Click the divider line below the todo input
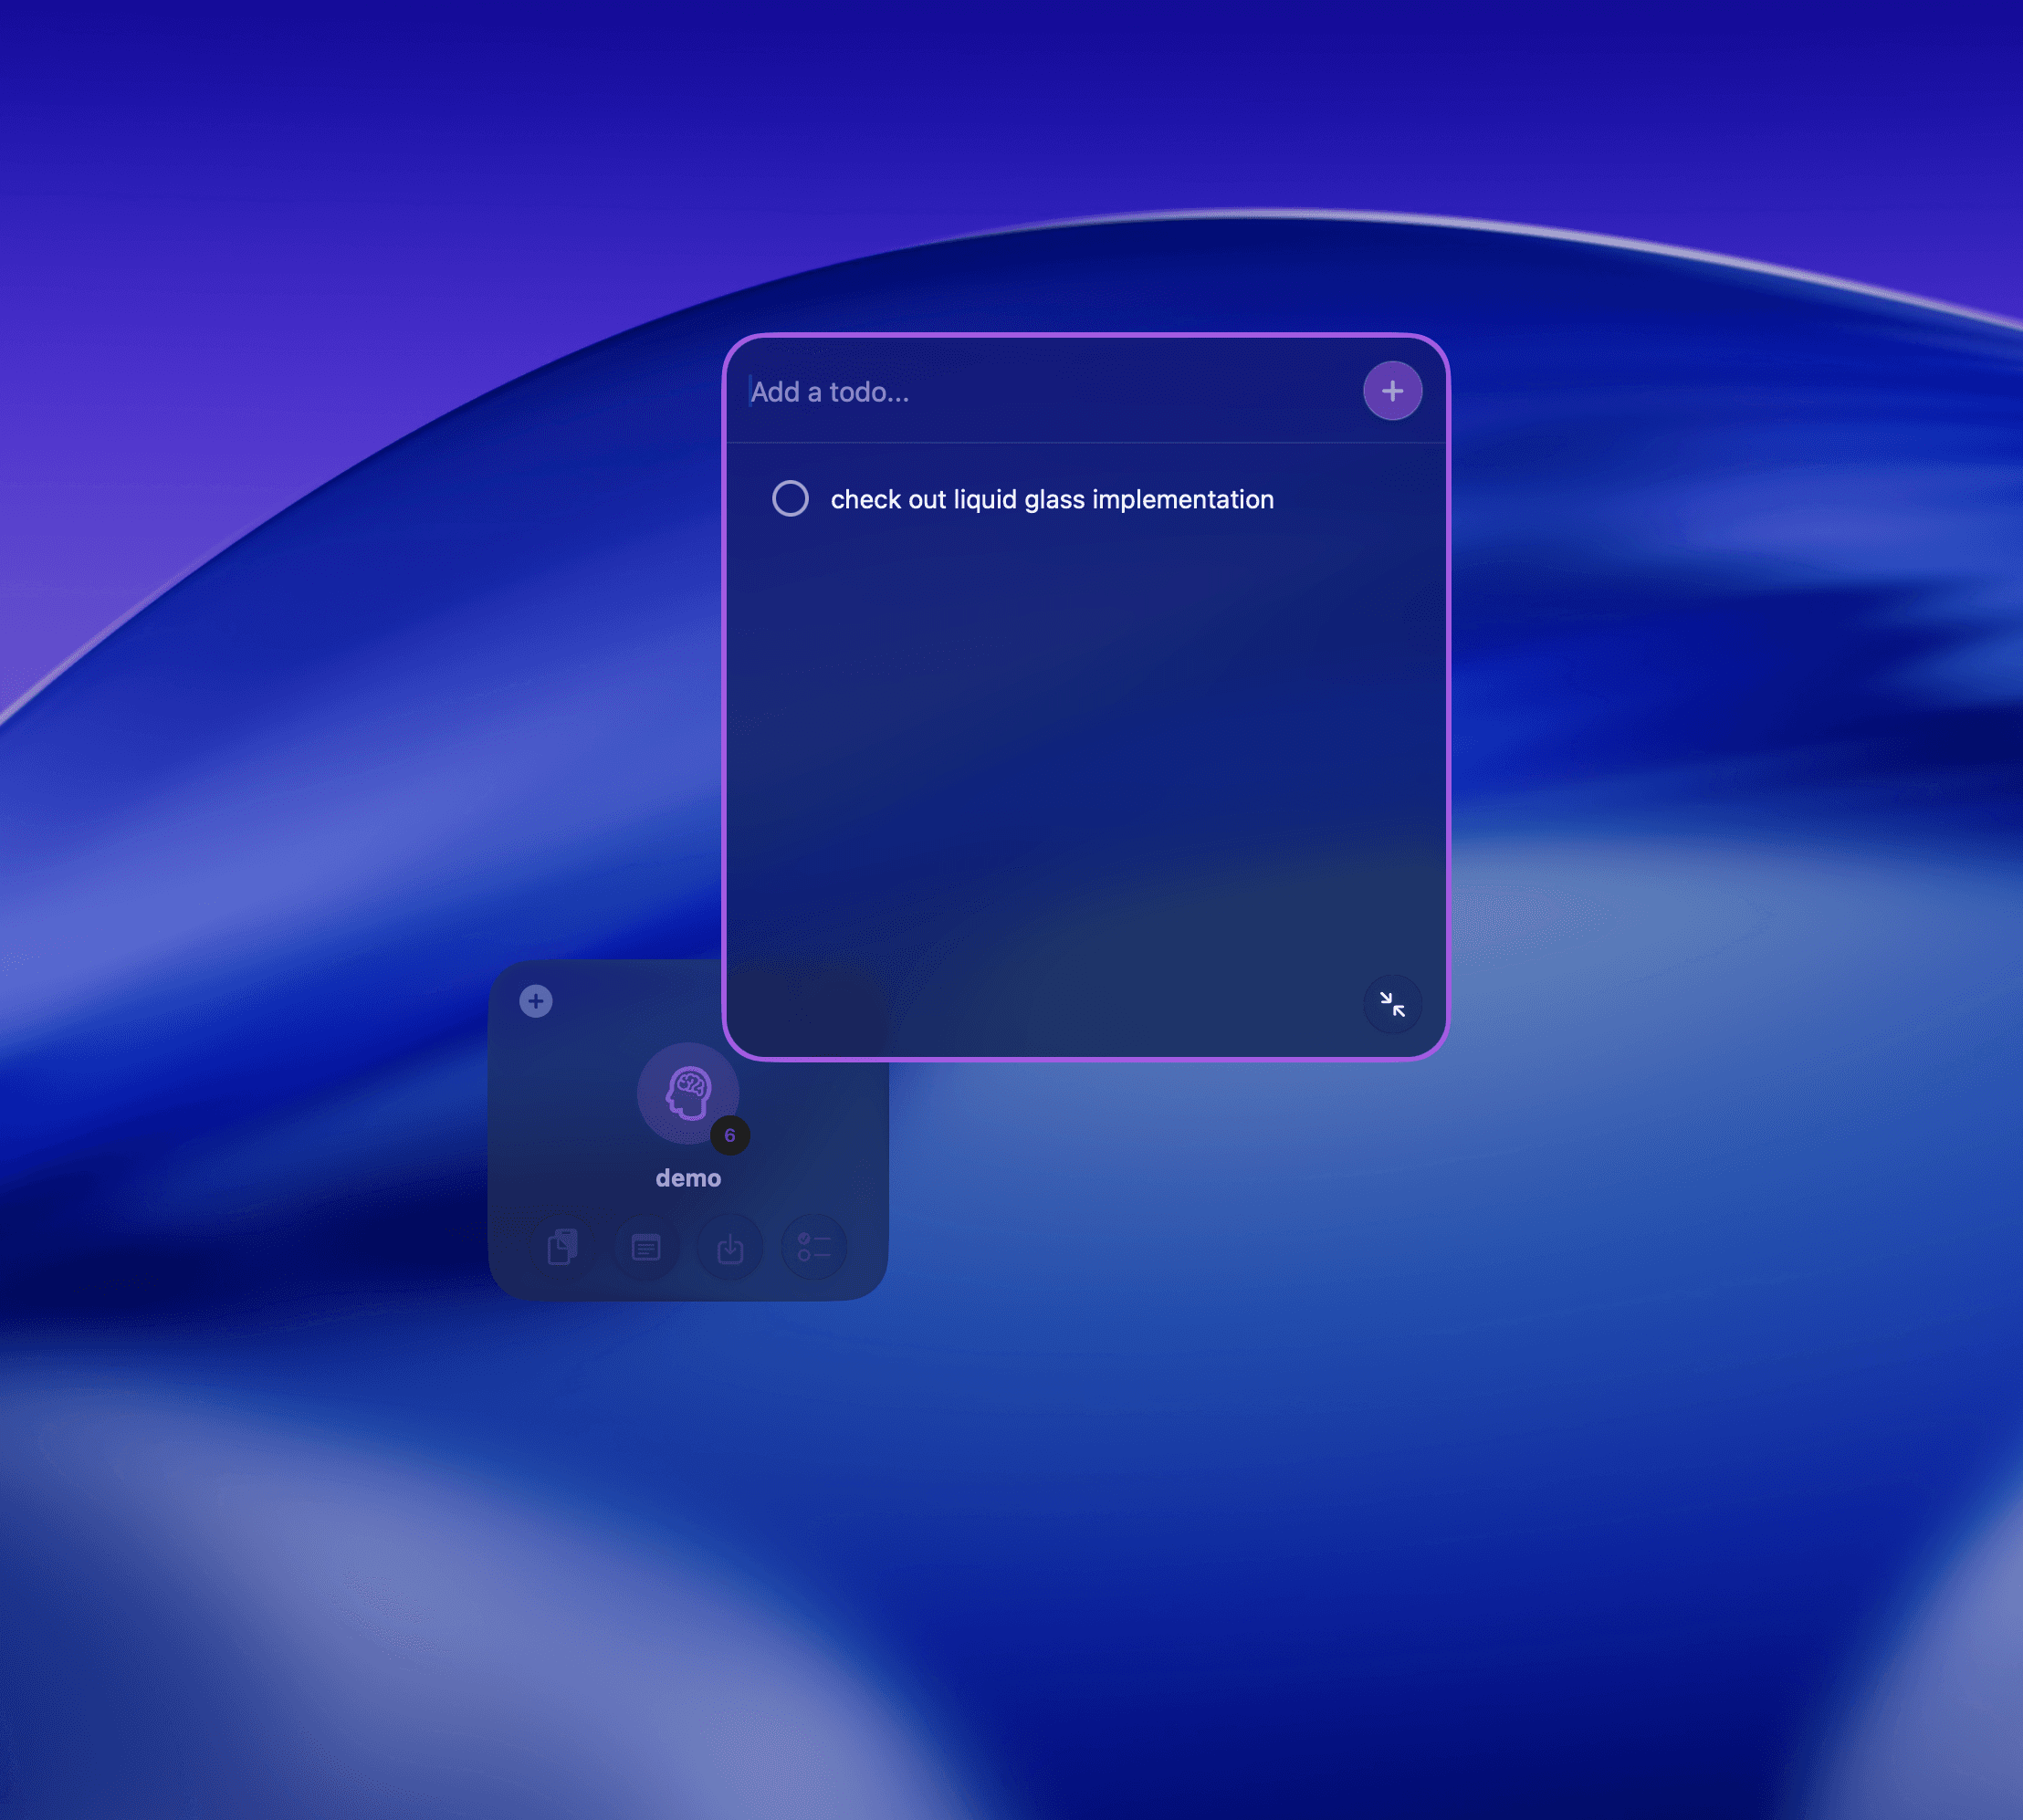Viewport: 2023px width, 1820px height. [1085, 442]
